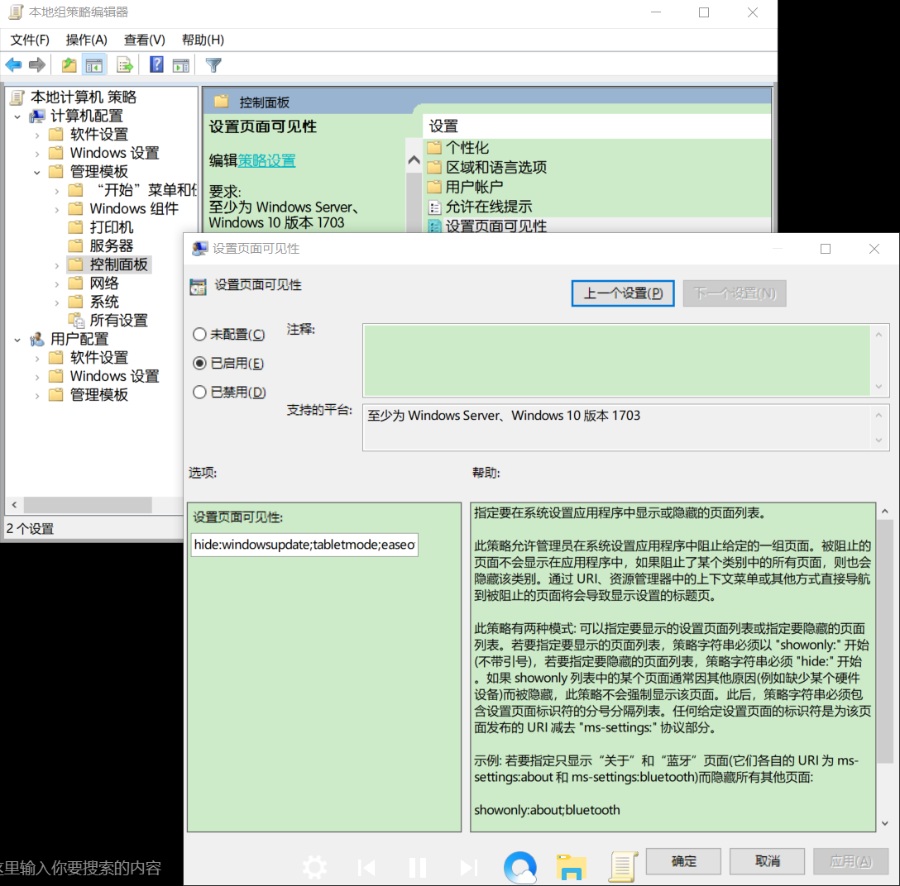This screenshot has width=900, height=886.
Task: Open the 操作(A) menu
Action: click(87, 40)
